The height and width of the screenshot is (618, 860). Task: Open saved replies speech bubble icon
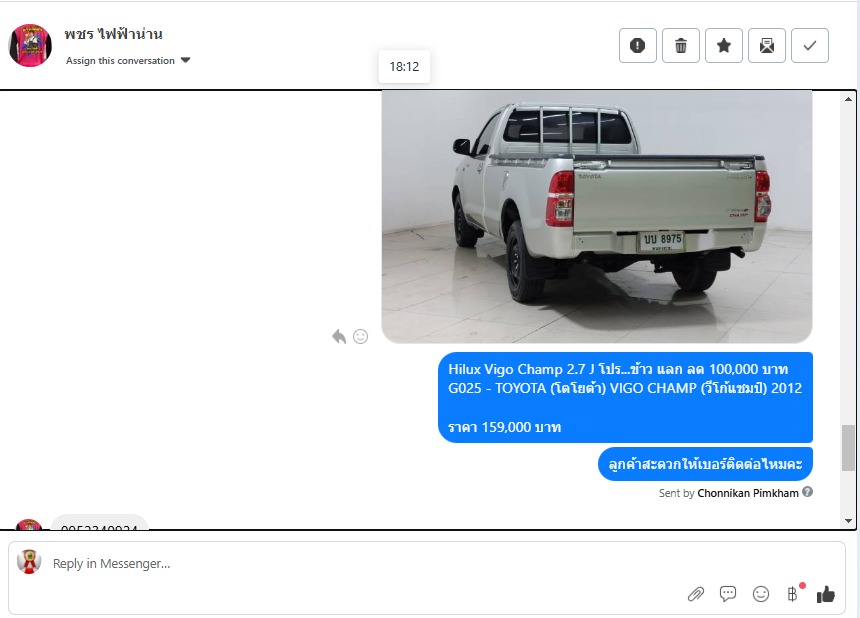(x=728, y=594)
